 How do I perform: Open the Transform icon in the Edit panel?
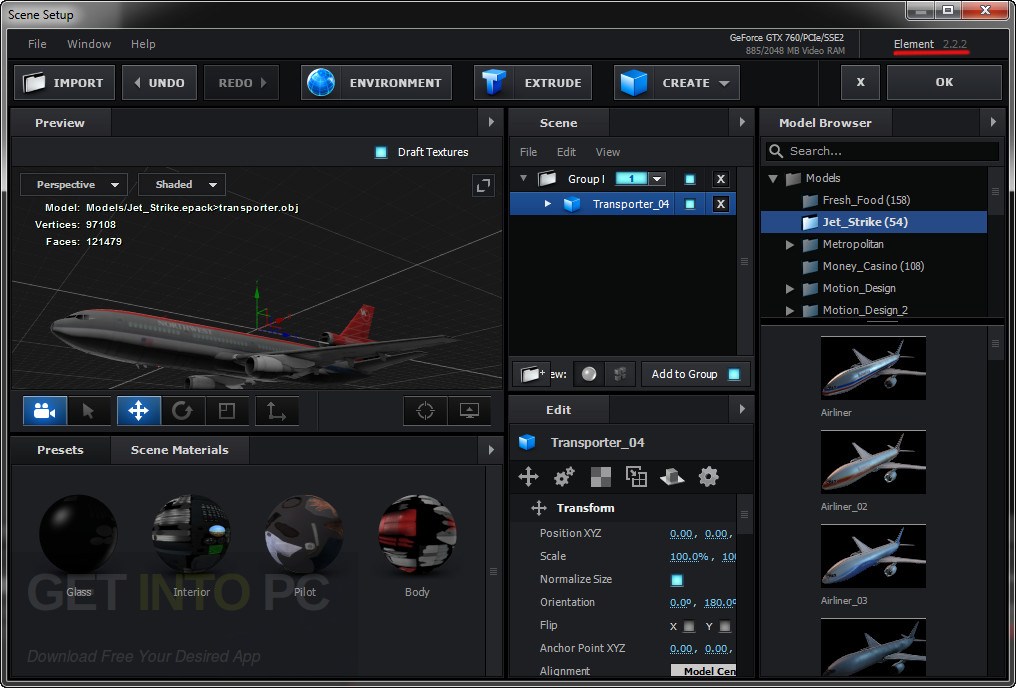click(529, 477)
